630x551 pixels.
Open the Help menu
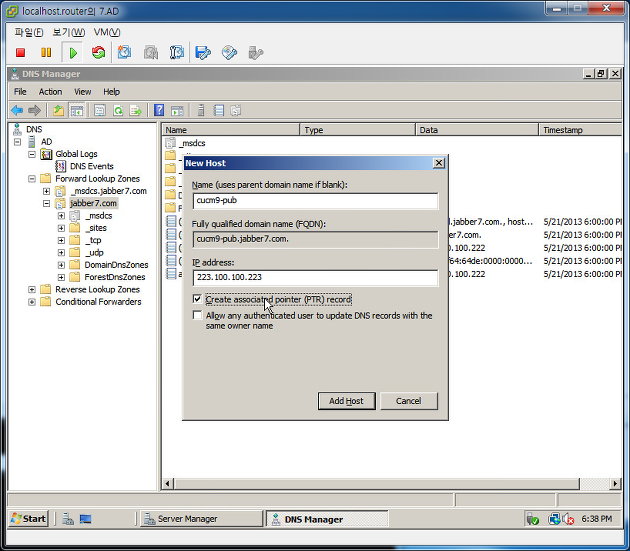coord(111,92)
